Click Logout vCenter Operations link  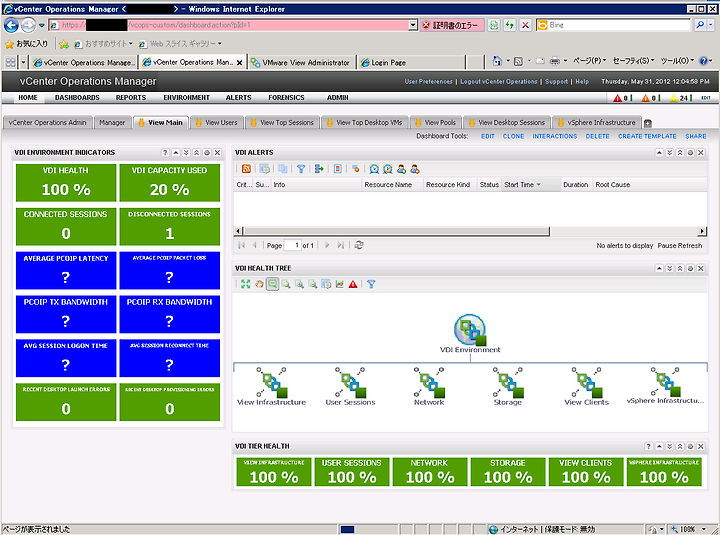pos(499,81)
